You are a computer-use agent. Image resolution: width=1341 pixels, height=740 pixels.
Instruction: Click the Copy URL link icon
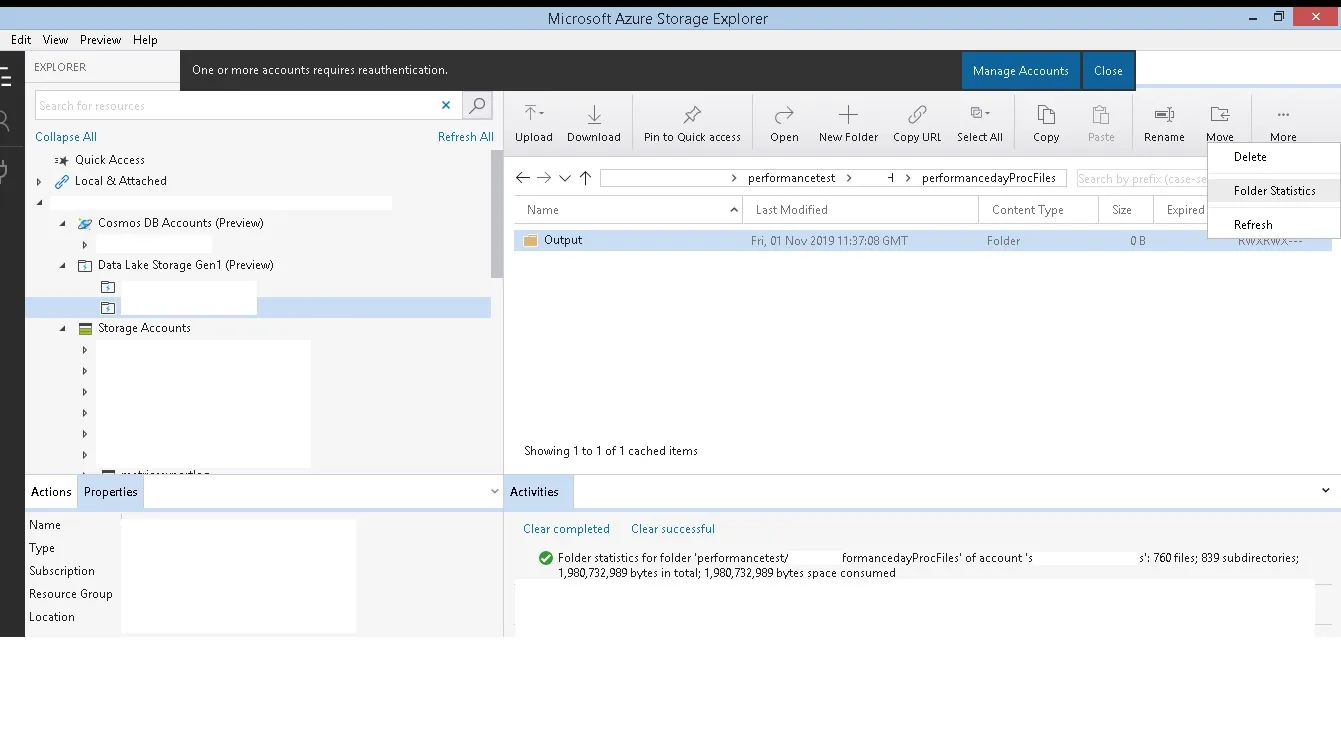[x=917, y=114]
